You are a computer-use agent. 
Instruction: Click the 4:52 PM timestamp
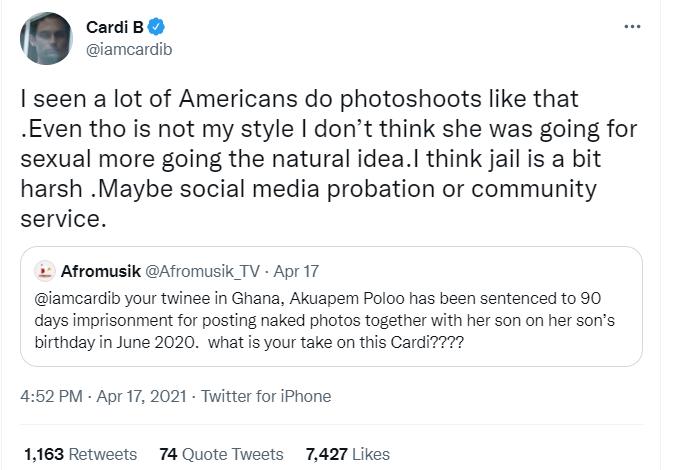click(50, 396)
